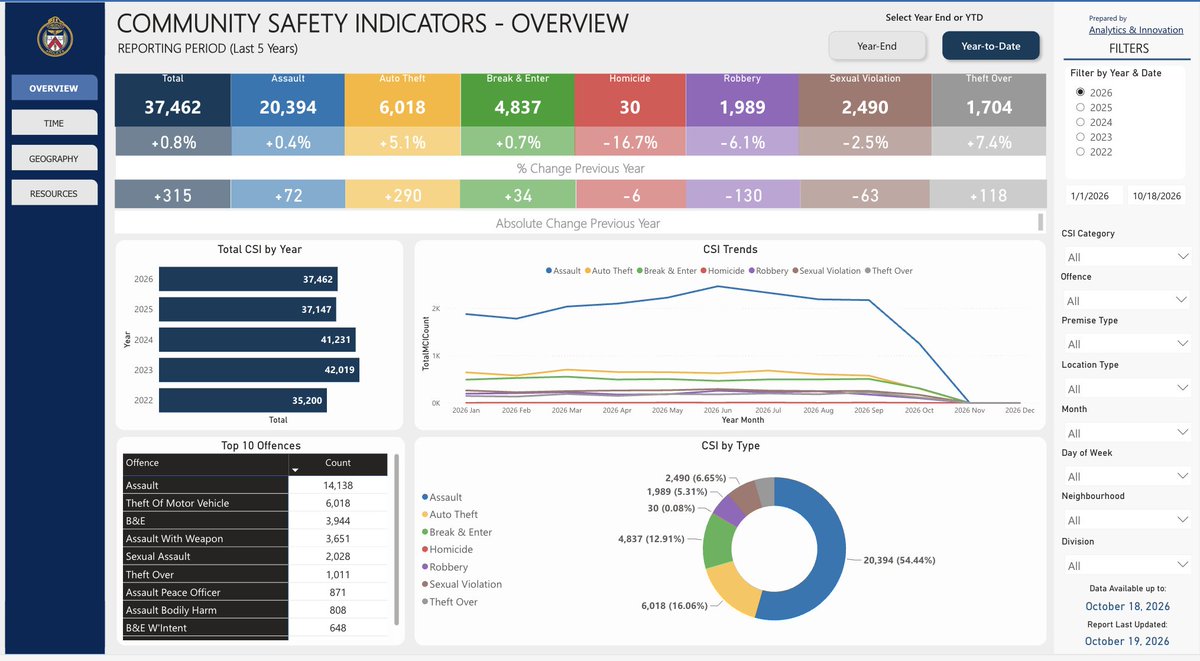Click the Homicide 30 card
The image size is (1200, 661).
pos(632,99)
